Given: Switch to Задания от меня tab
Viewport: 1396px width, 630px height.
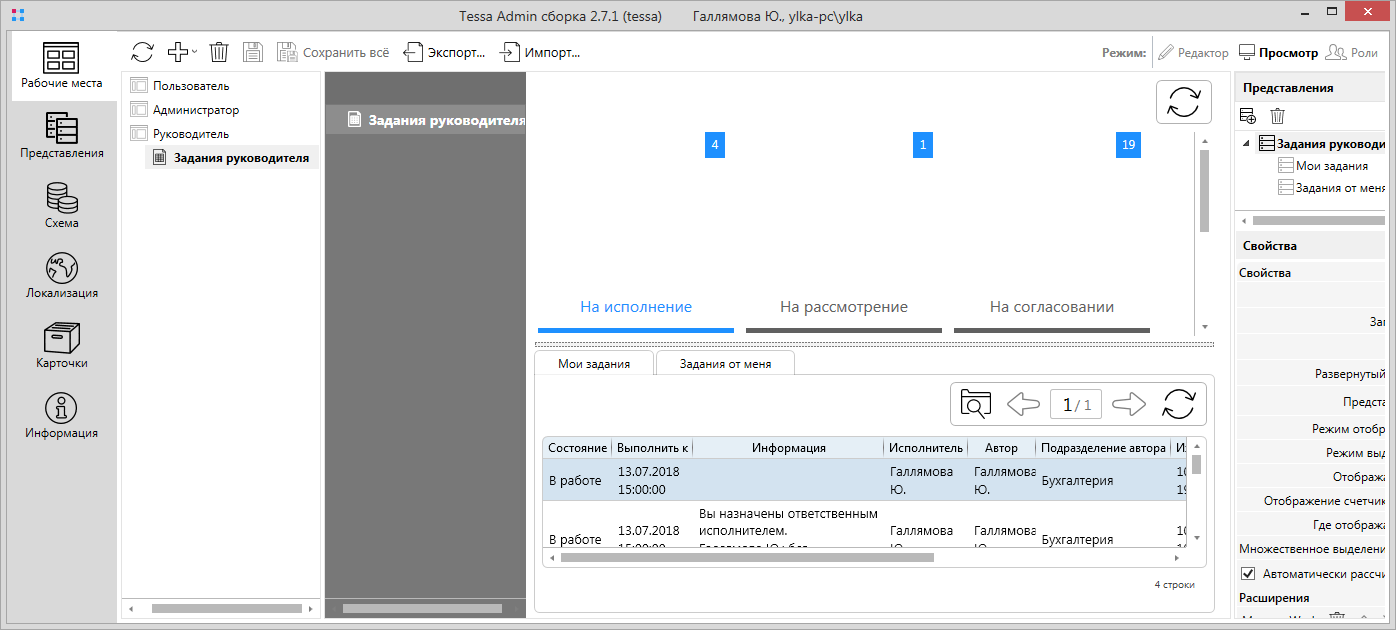Looking at the screenshot, I should tap(725, 363).
